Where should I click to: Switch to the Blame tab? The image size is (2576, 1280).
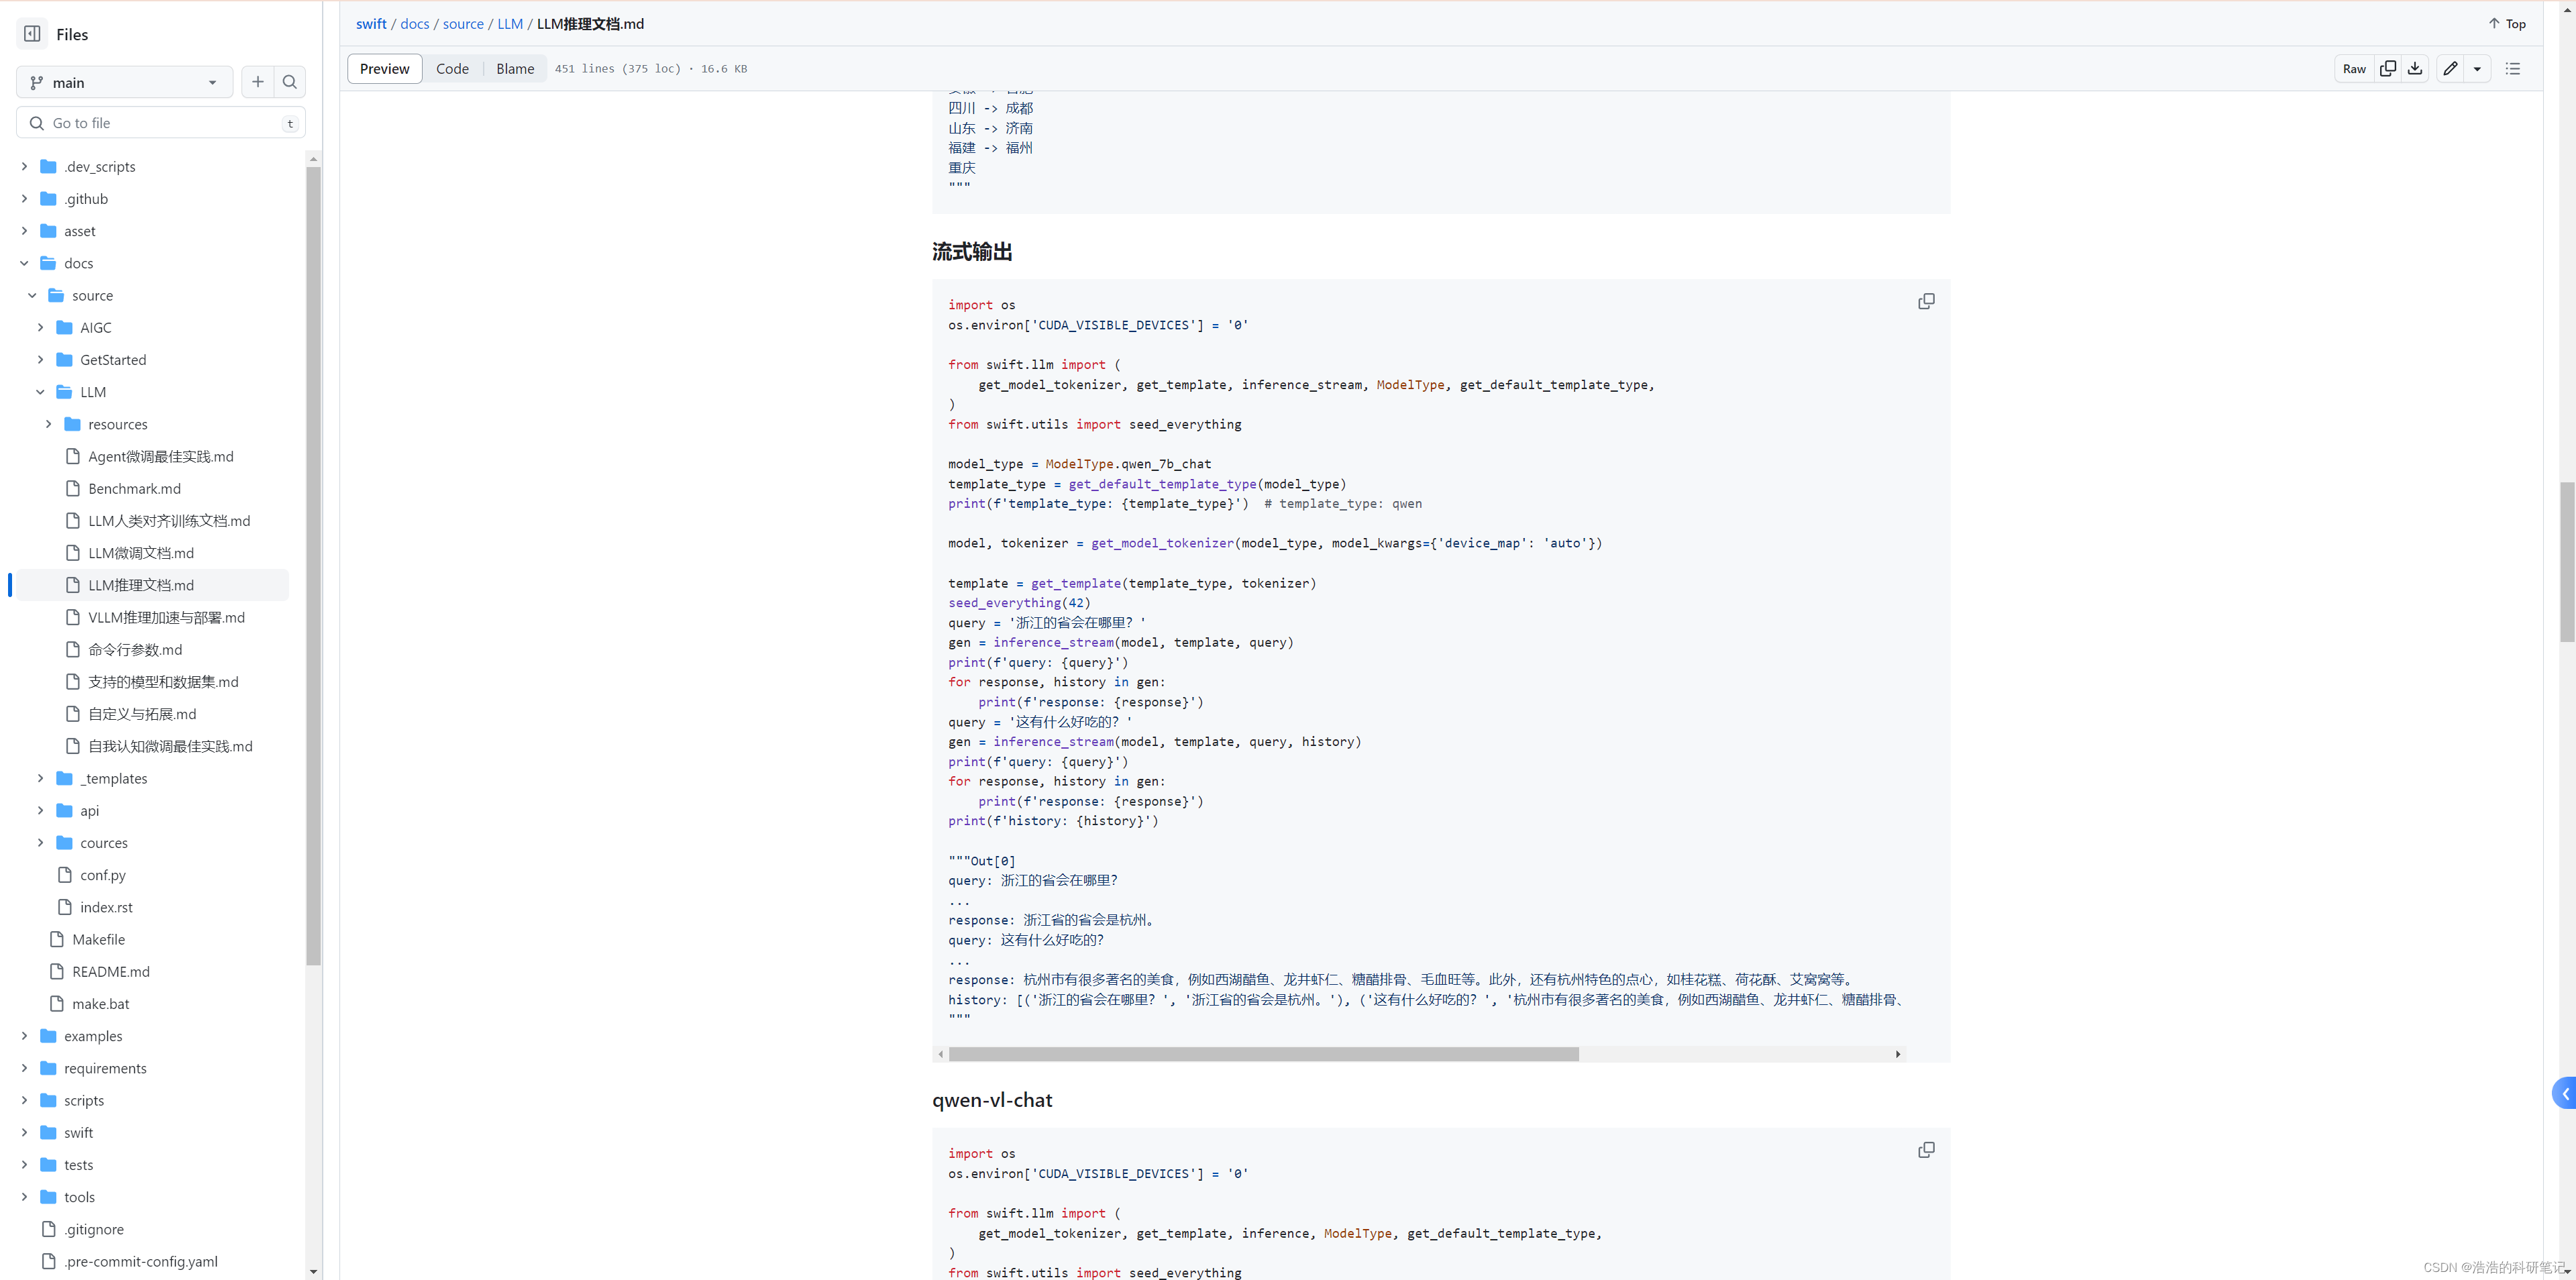[515, 67]
